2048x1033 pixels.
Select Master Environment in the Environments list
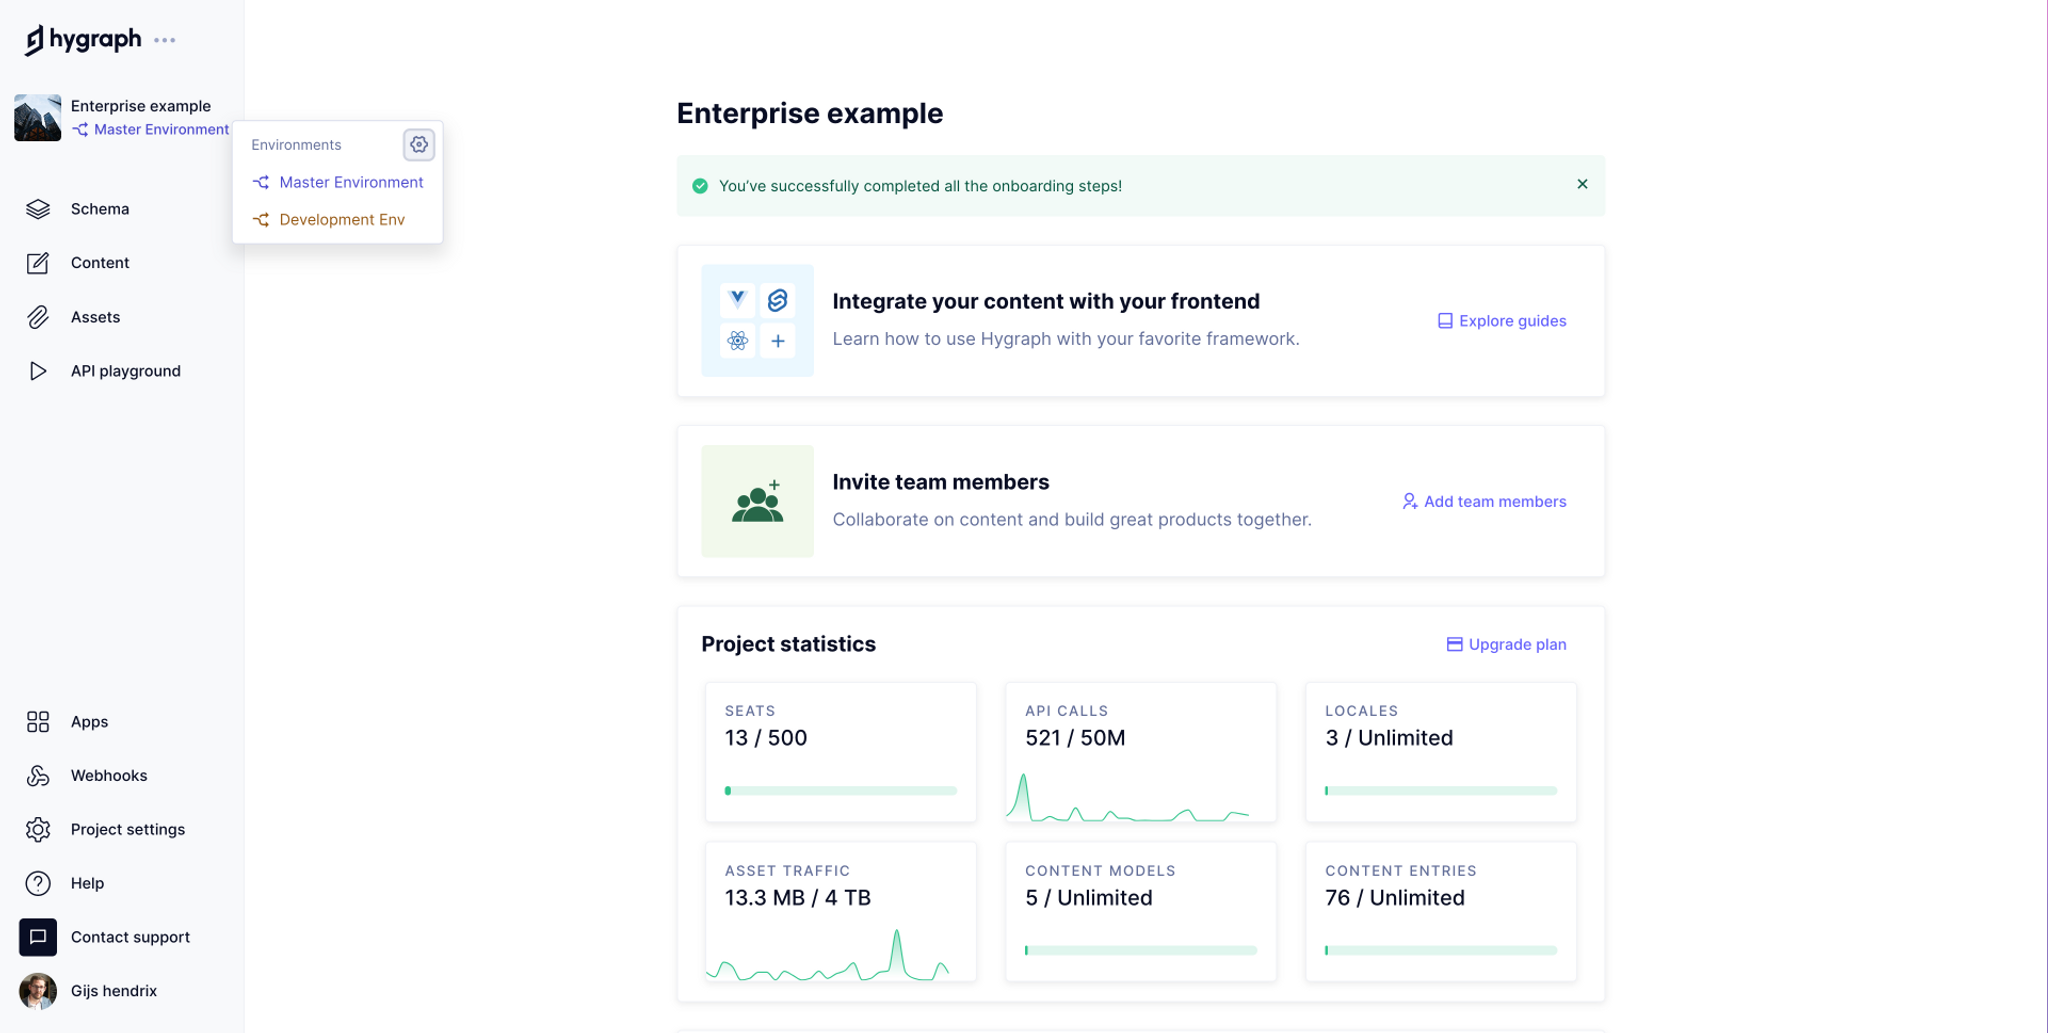point(338,182)
